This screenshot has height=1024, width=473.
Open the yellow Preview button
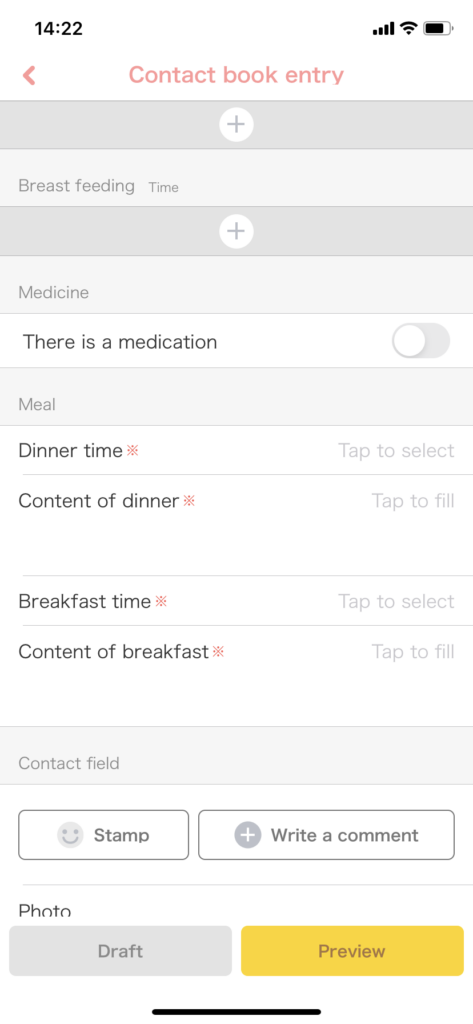[352, 951]
